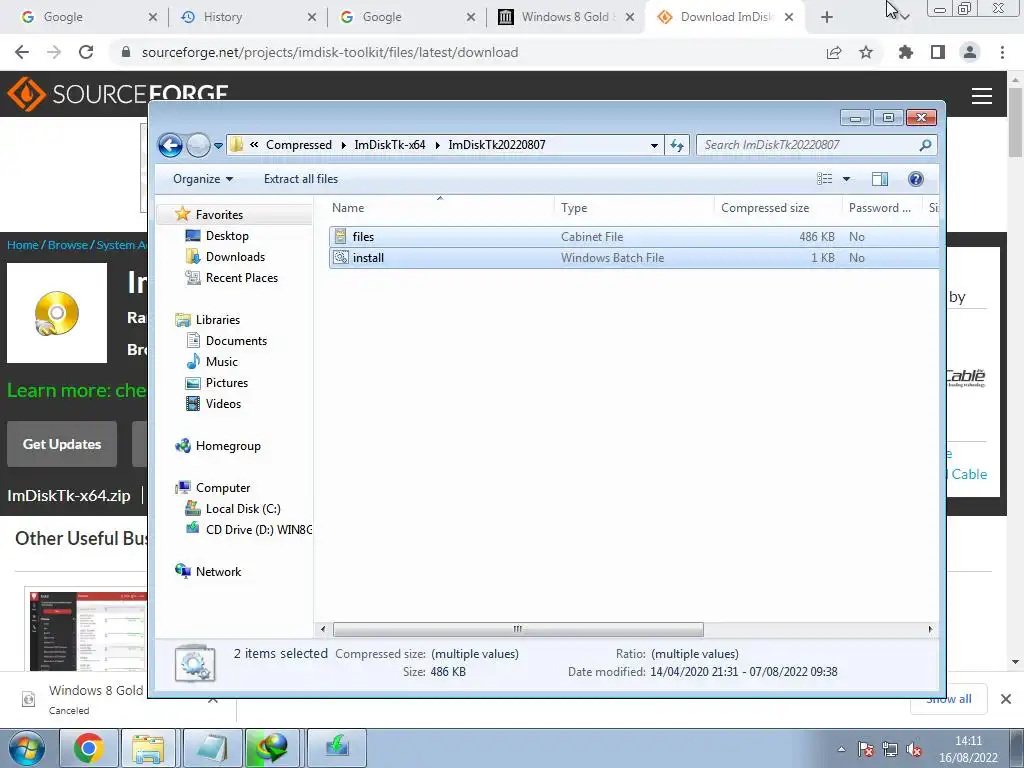Image resolution: width=1024 pixels, height=768 pixels.
Task: Open the view options dropdown arrow
Action: tap(846, 179)
